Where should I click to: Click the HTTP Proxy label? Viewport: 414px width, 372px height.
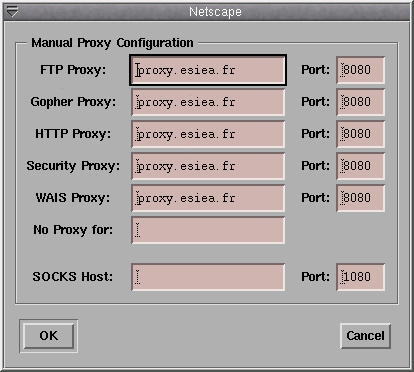coord(73,134)
